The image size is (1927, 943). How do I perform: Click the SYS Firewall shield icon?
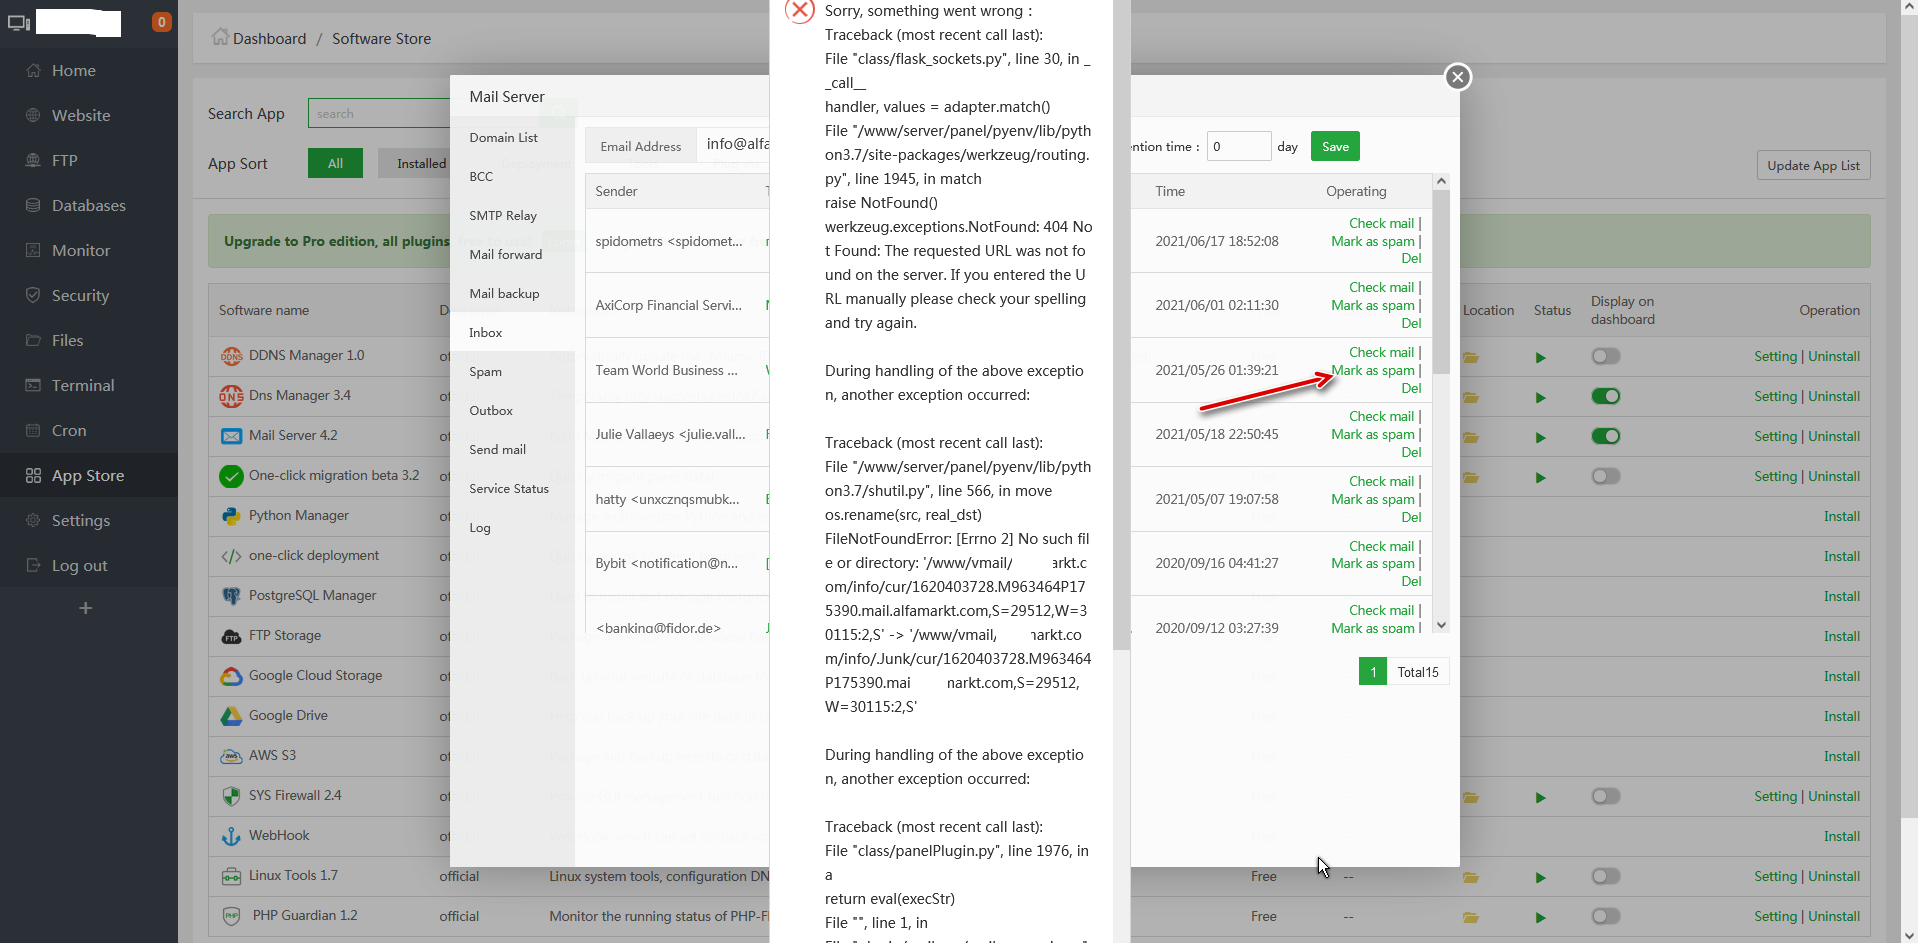(231, 796)
